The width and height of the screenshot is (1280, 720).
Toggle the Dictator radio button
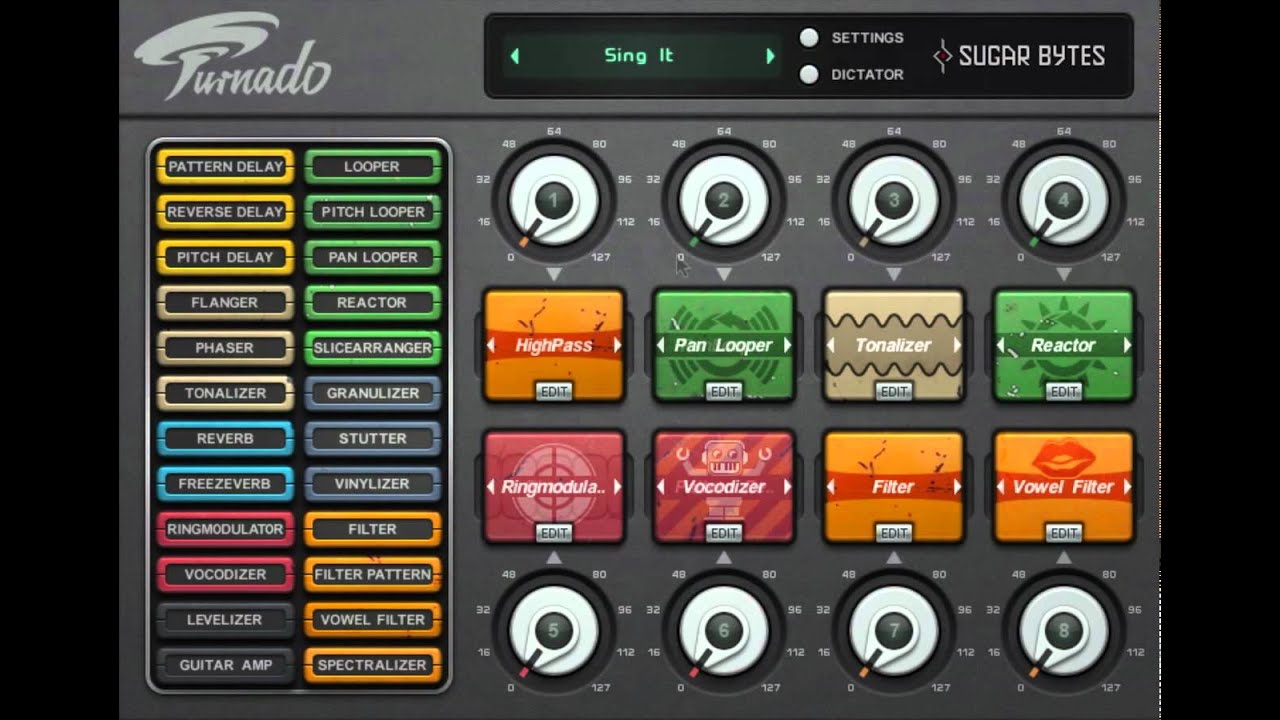point(809,74)
